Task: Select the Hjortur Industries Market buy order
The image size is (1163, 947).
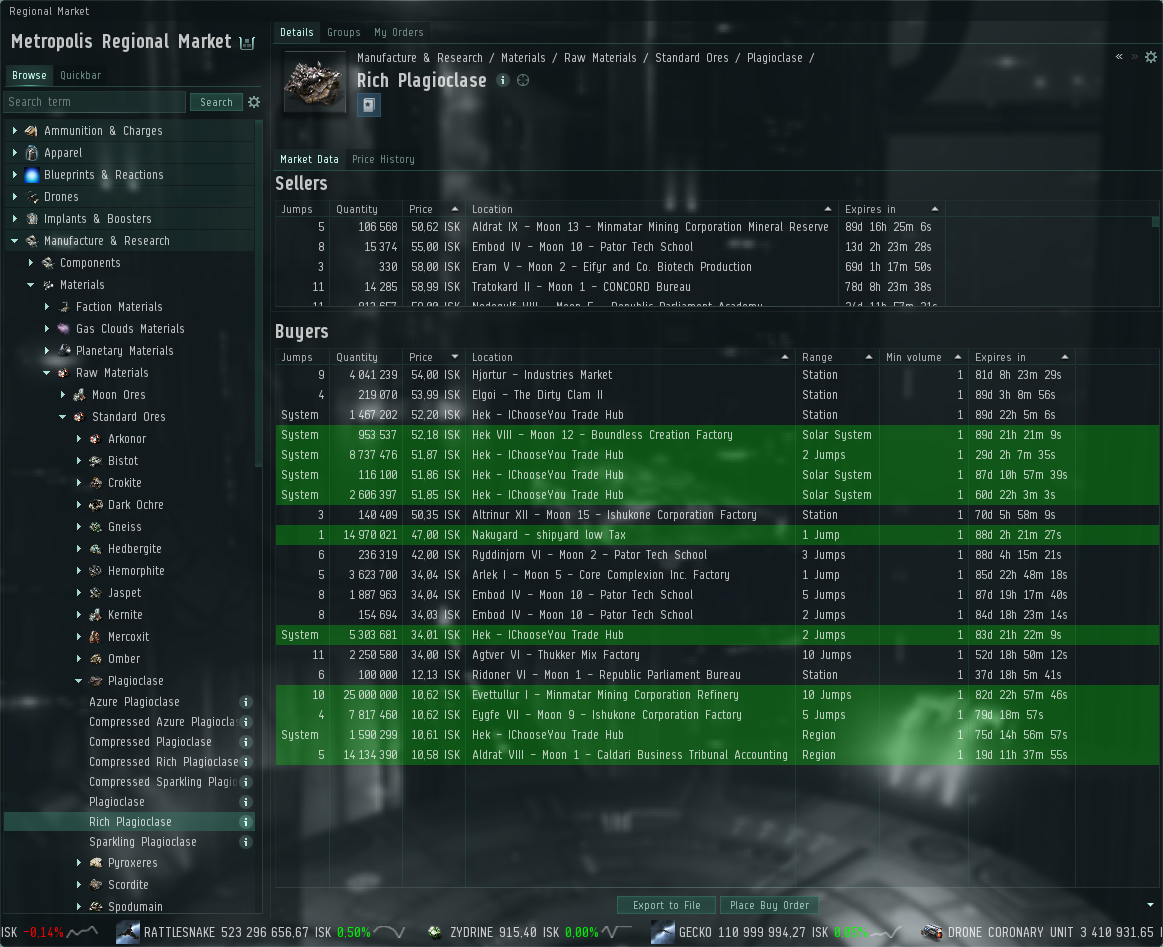Action: (x=716, y=375)
